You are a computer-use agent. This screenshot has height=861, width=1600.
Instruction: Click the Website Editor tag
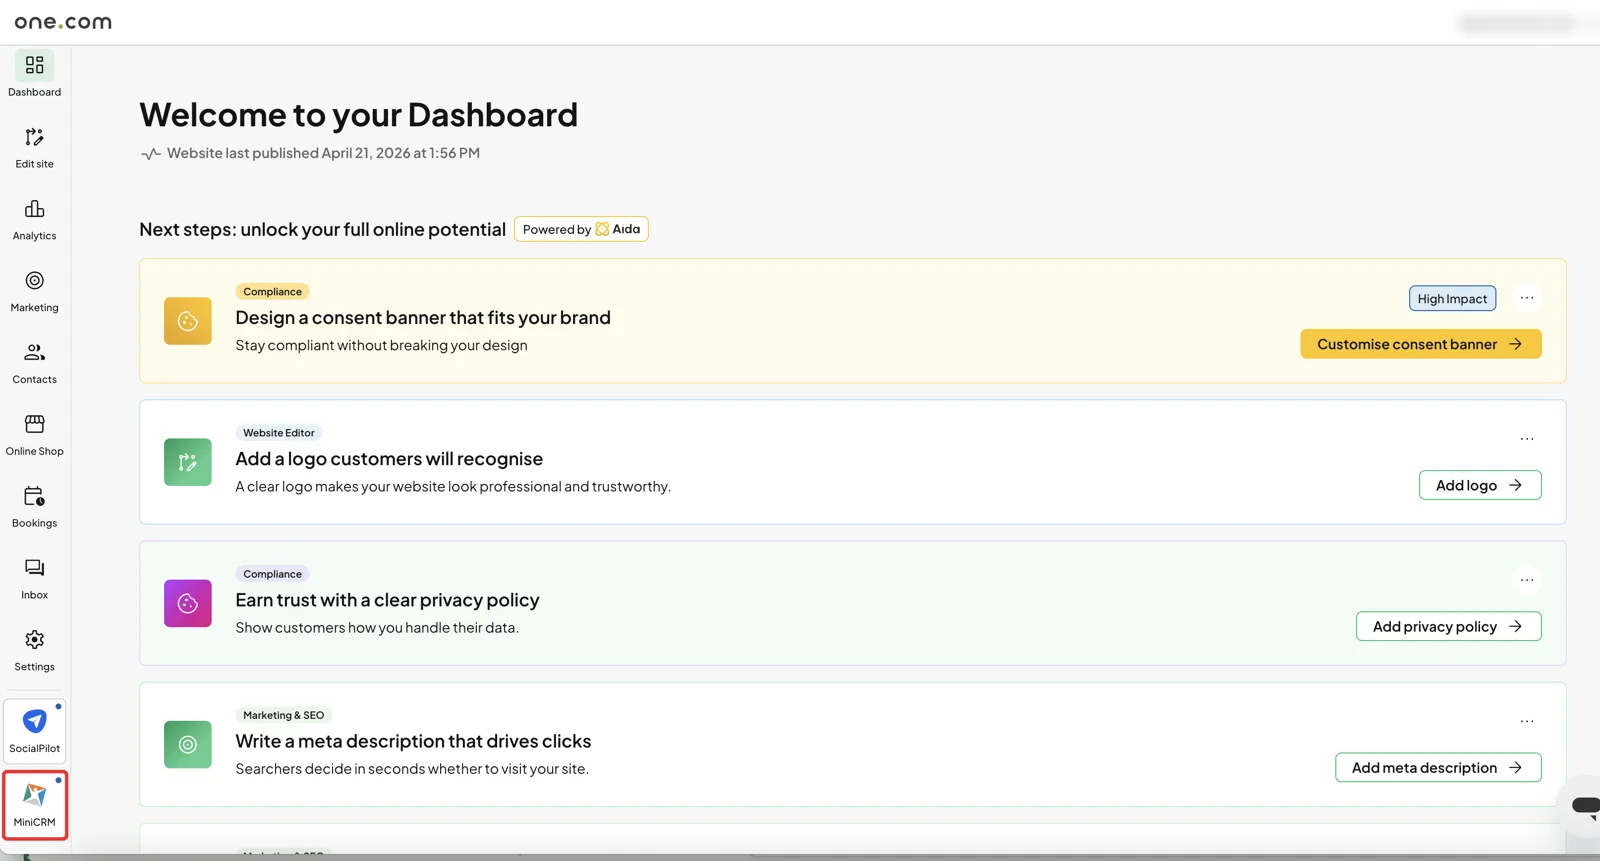279,433
